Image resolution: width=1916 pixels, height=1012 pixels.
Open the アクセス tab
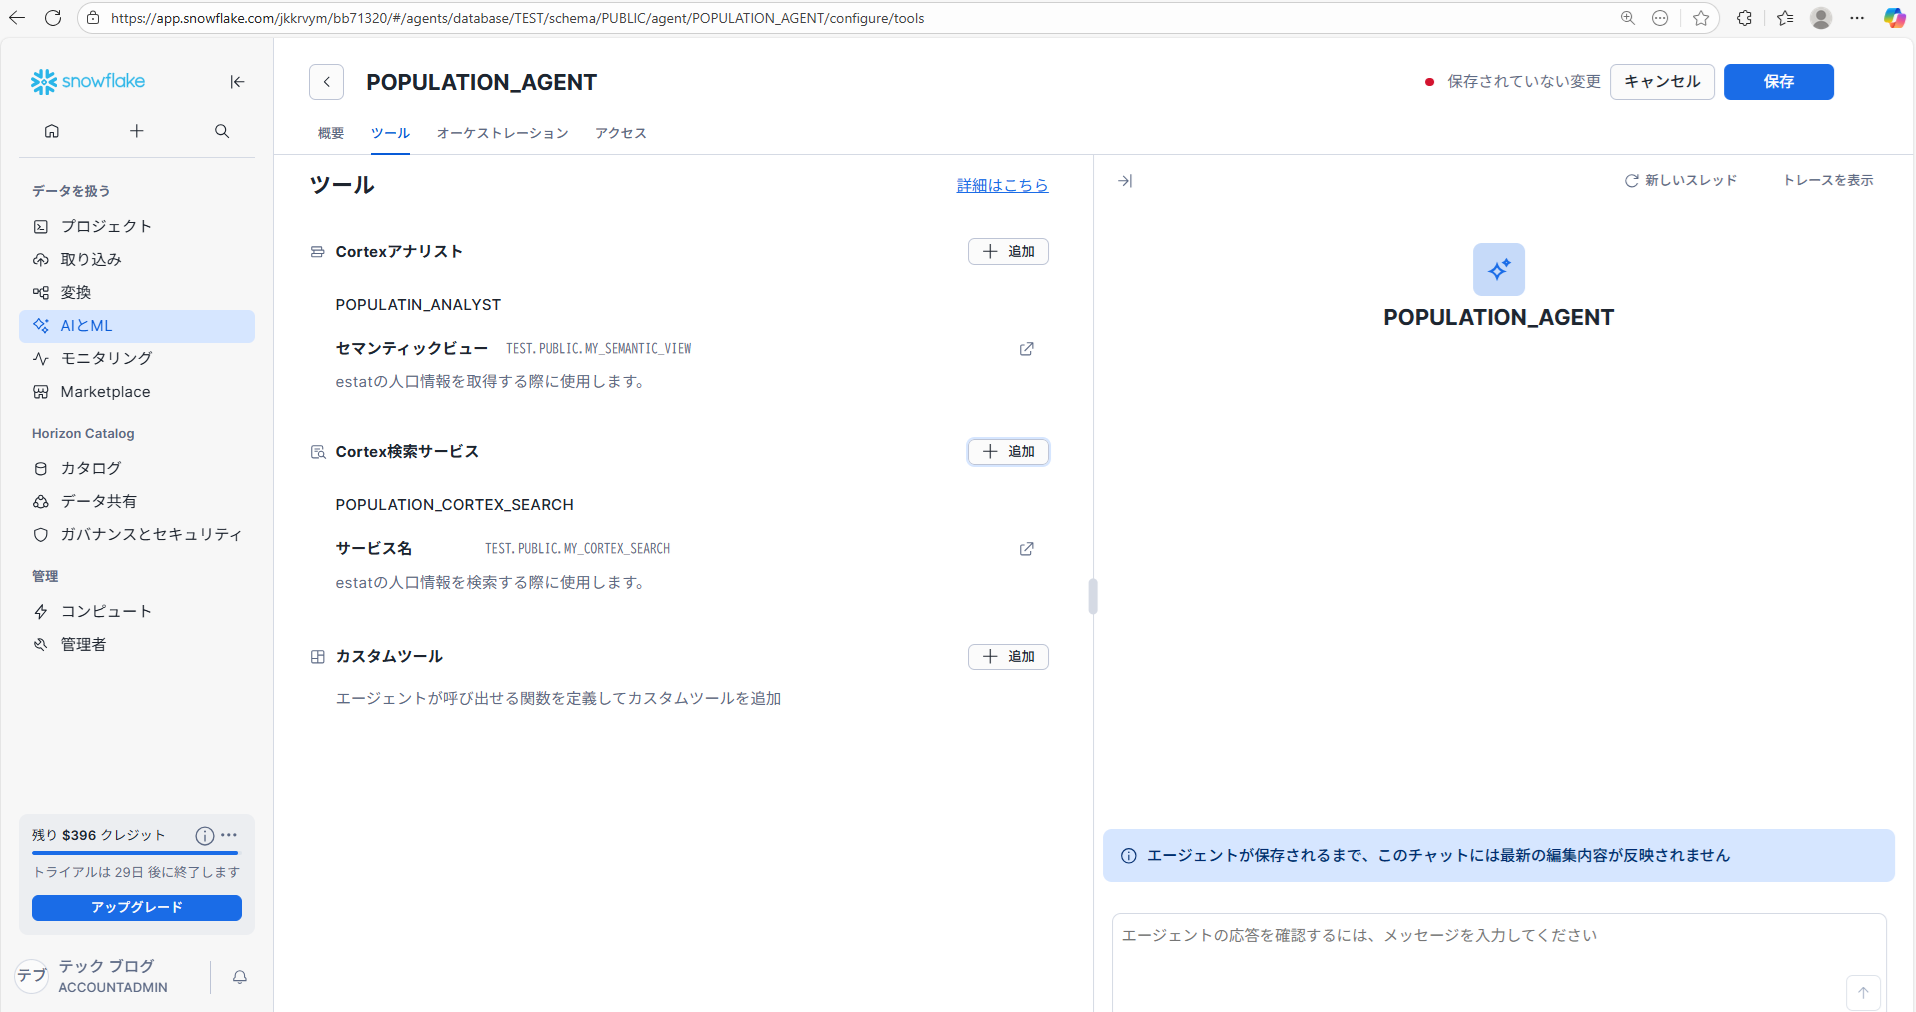pyautogui.click(x=621, y=133)
